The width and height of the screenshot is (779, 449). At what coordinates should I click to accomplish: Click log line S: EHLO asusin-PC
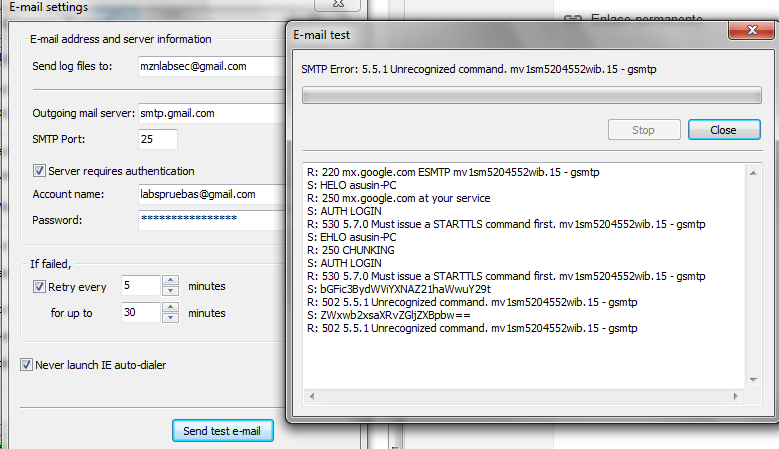point(352,237)
